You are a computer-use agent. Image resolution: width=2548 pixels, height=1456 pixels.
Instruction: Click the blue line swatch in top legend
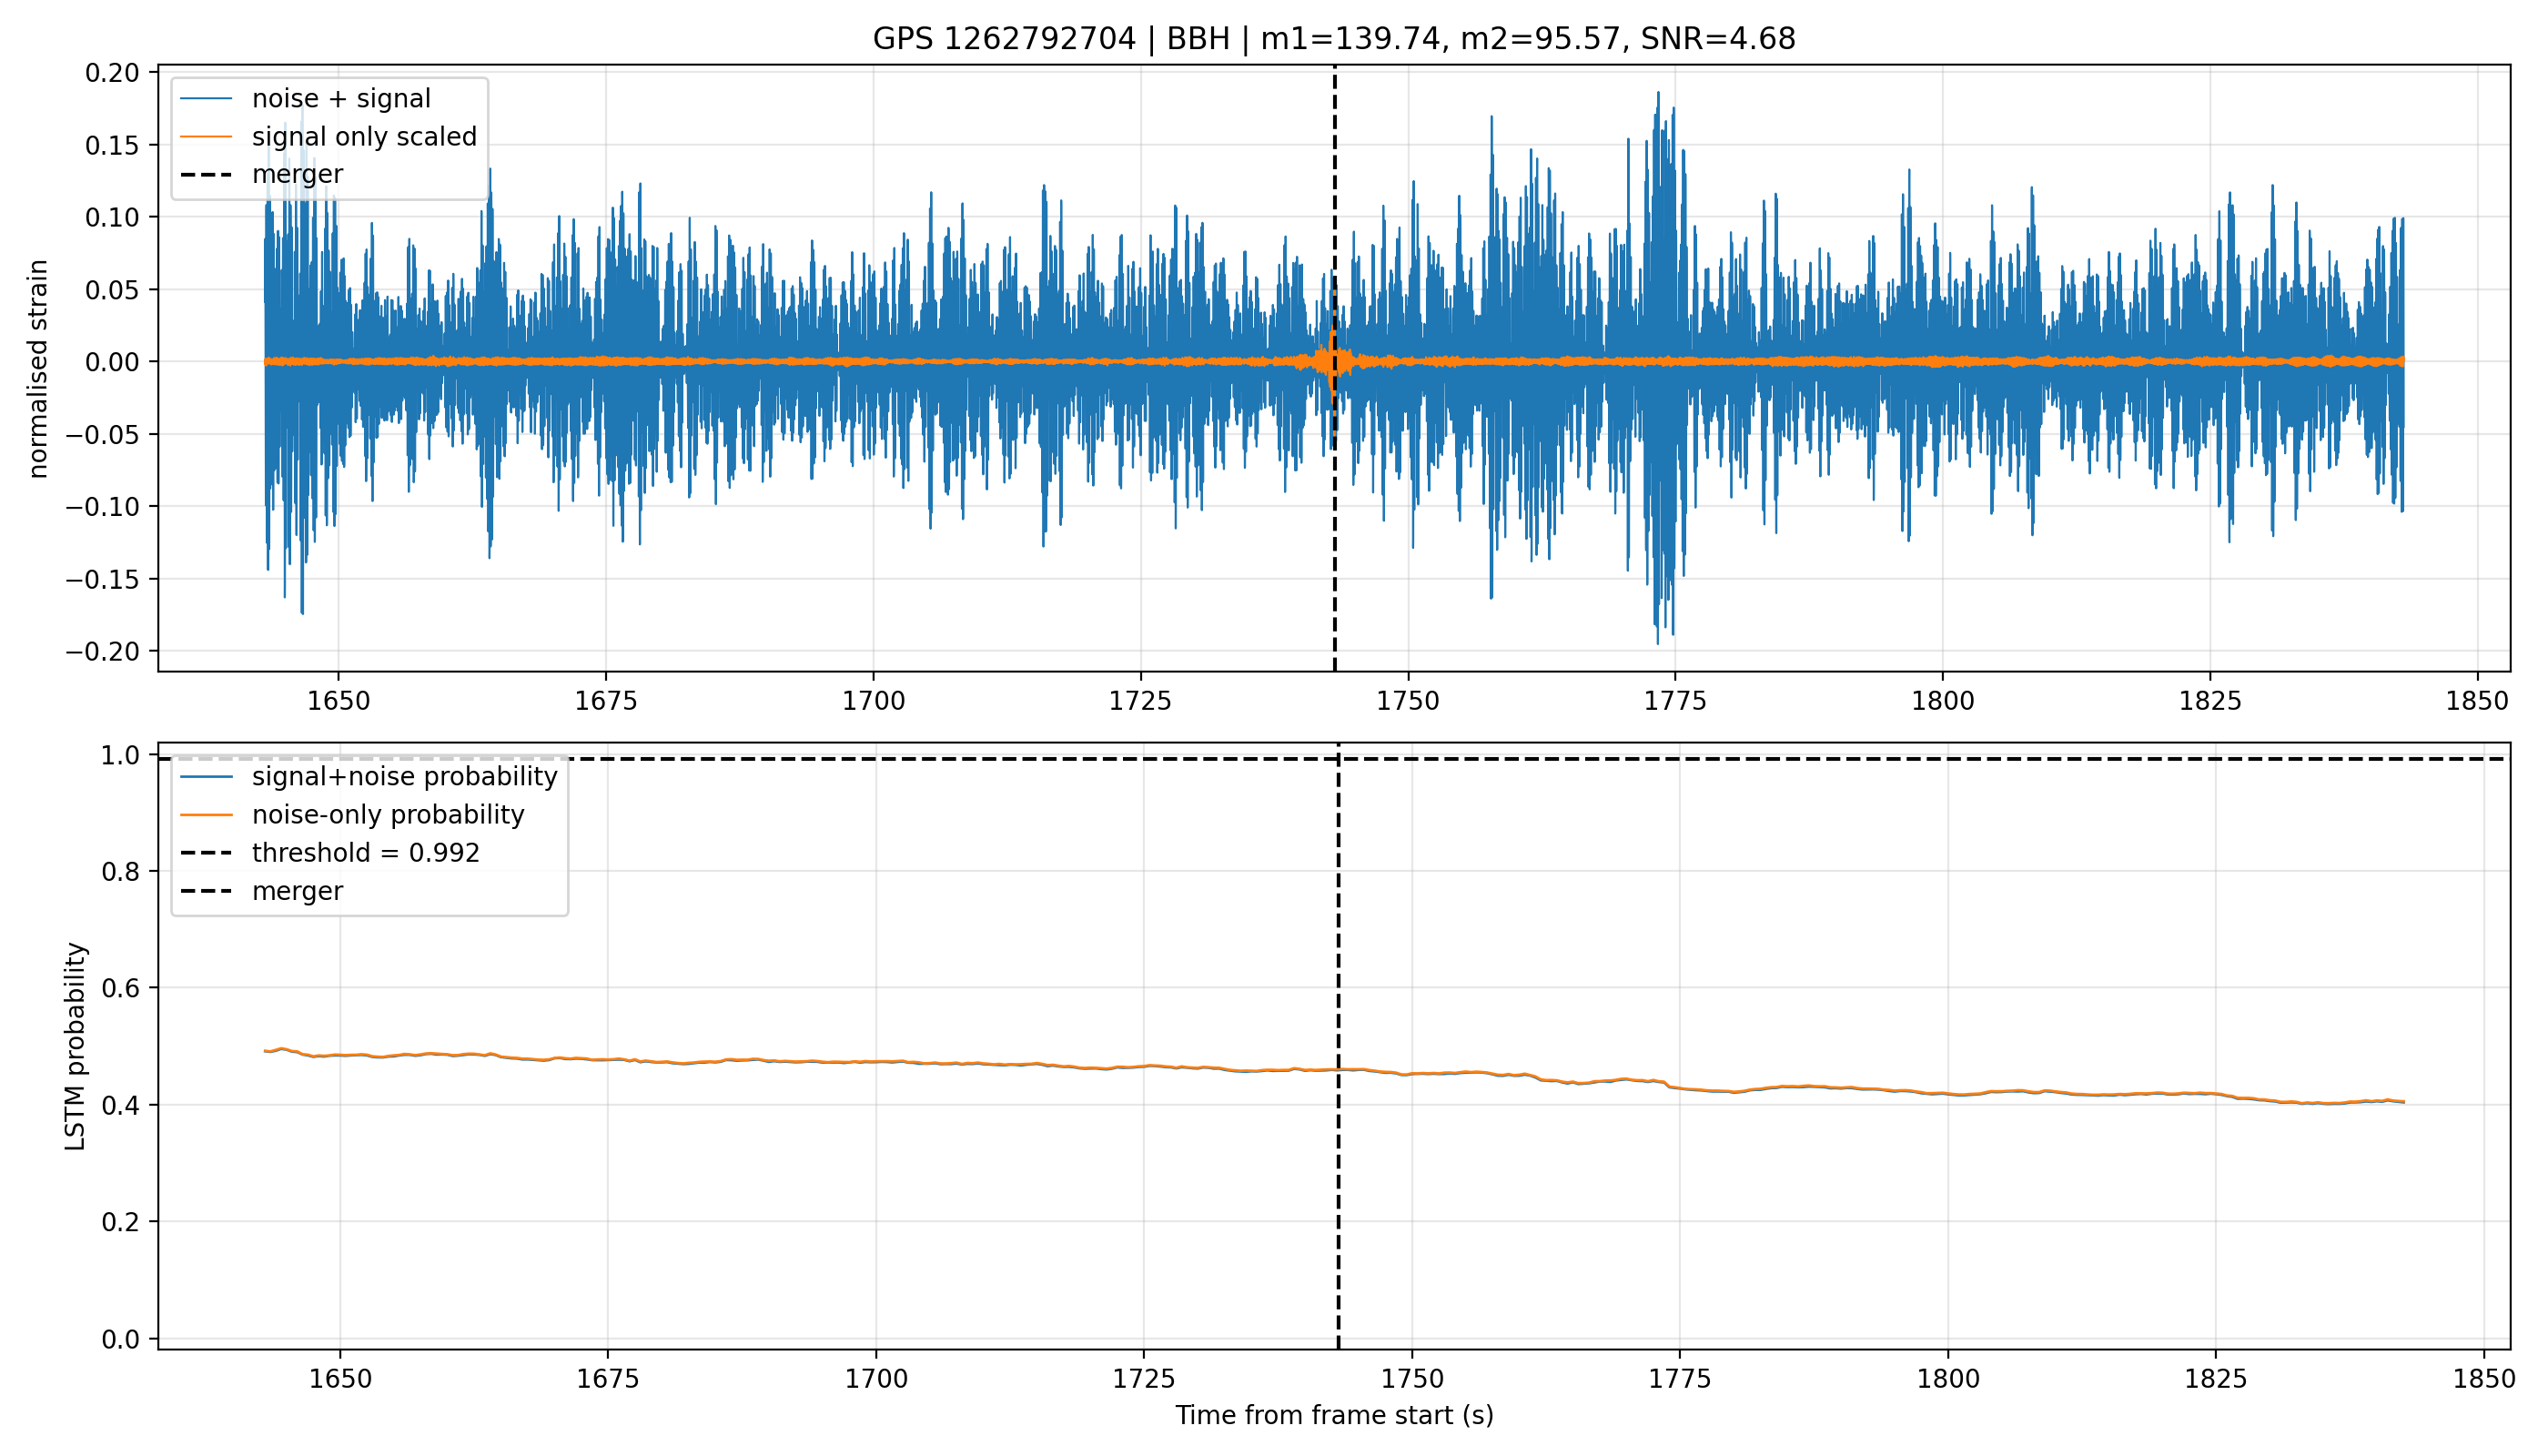point(206,99)
